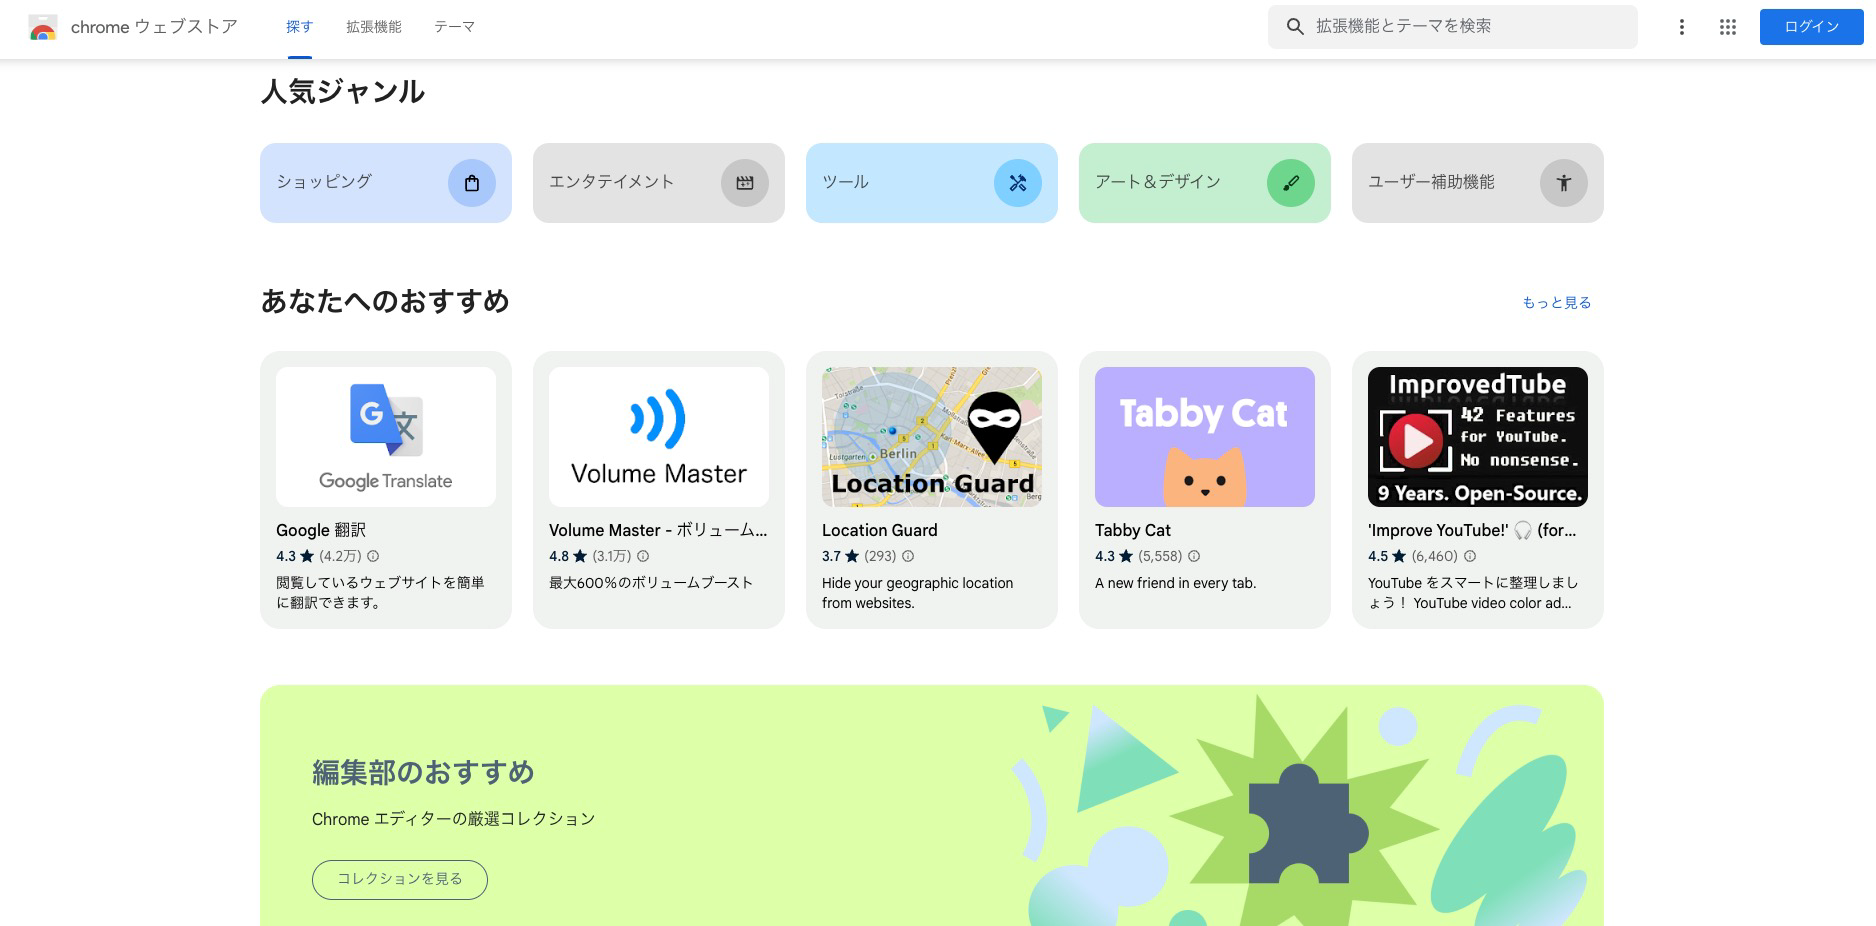Viewport: 1876px width, 926px height.
Task: Click info icon beside Location Guard rating
Action: (908, 557)
